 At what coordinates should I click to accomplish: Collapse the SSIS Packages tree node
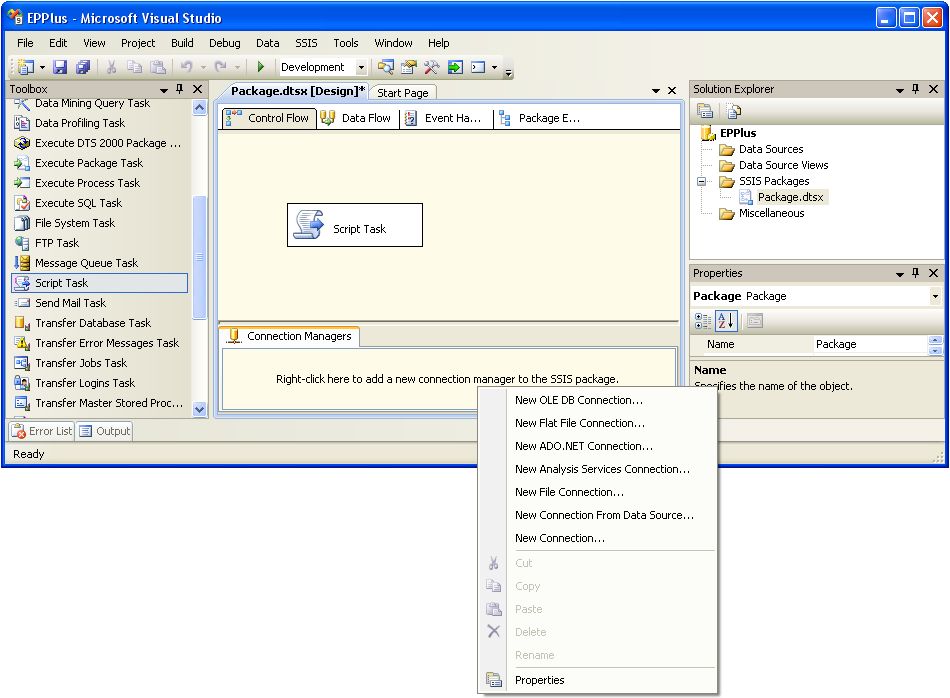tap(703, 182)
